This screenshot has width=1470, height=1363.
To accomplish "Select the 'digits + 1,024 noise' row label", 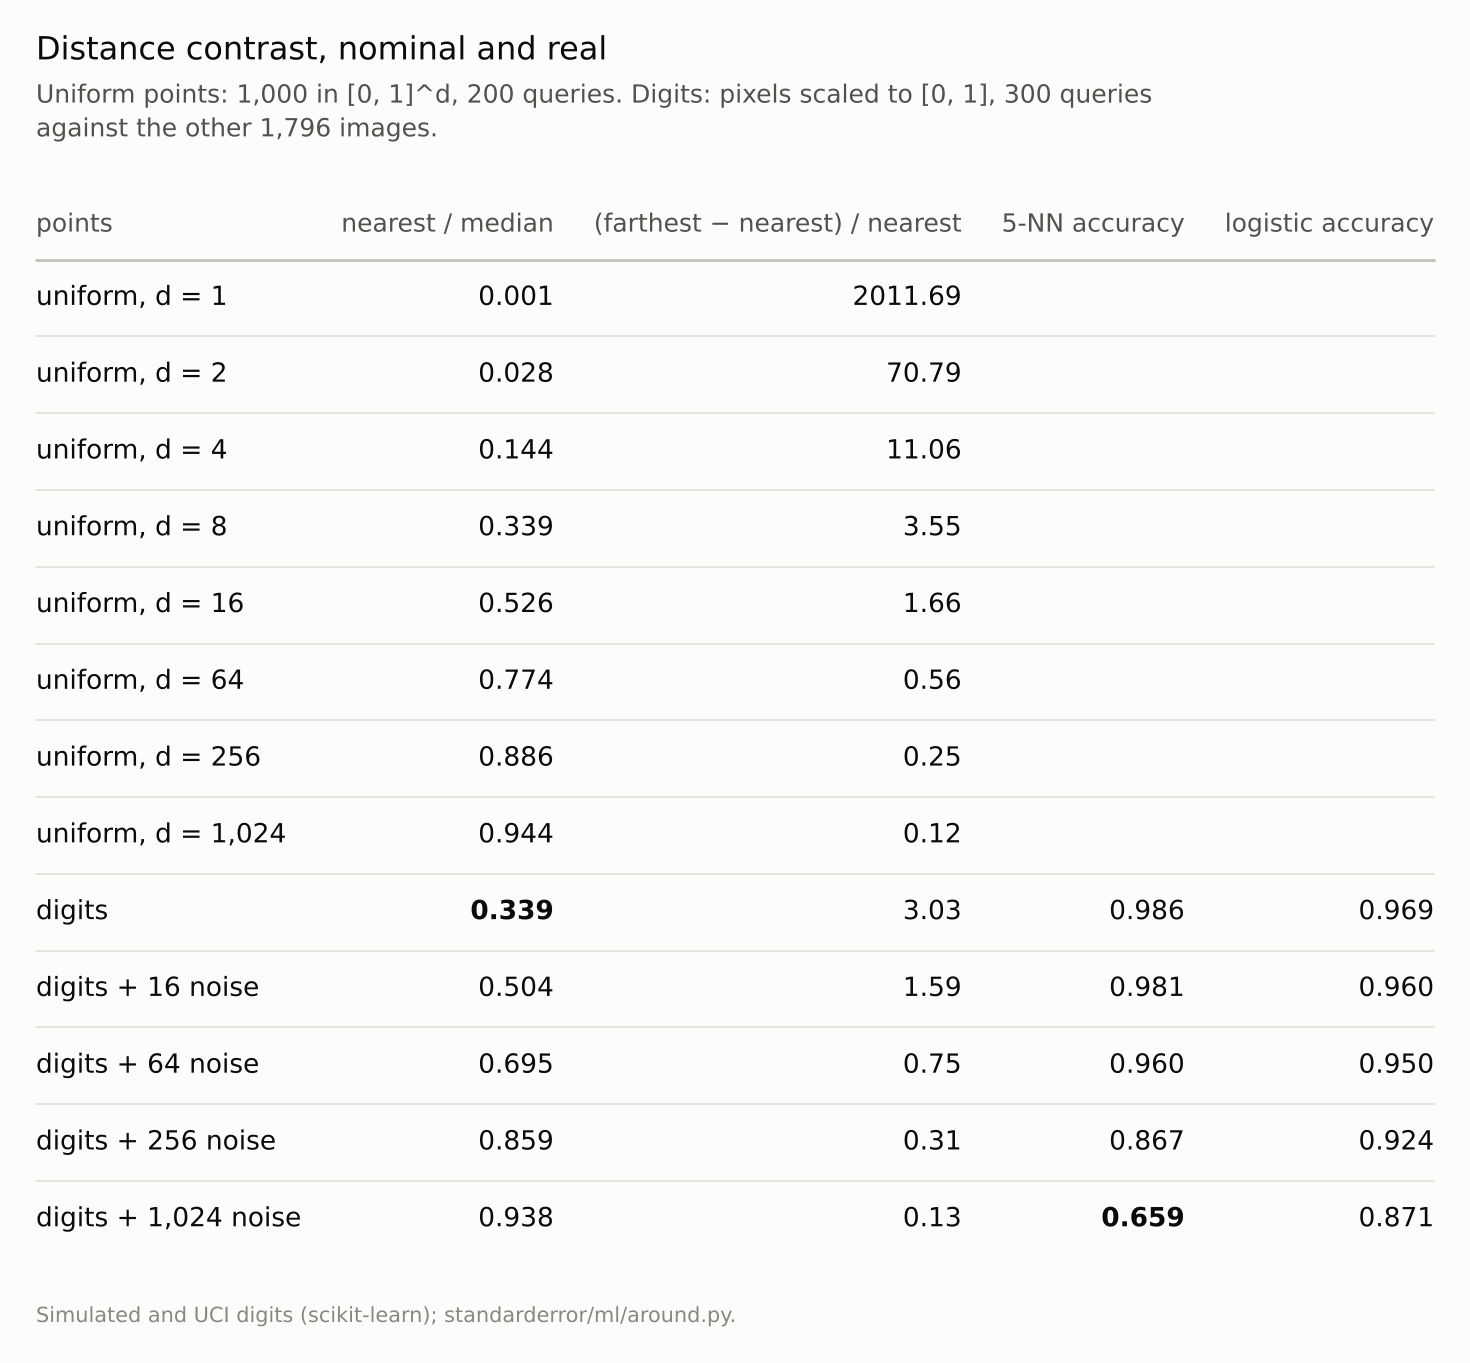I will [168, 1218].
